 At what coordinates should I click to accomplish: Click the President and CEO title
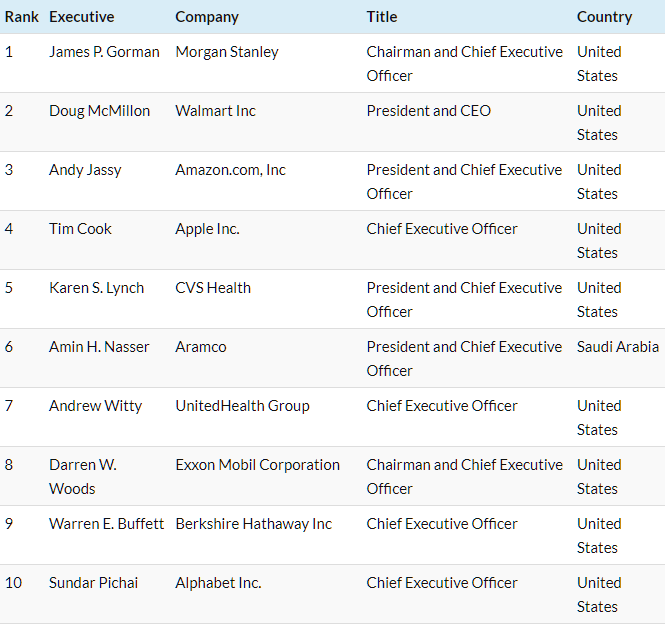[429, 111]
